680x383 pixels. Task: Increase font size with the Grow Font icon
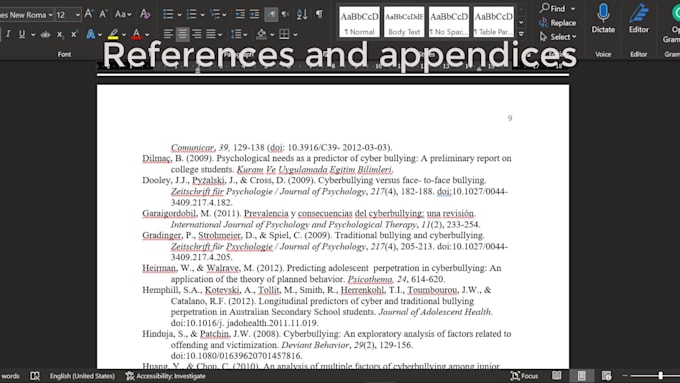(x=88, y=14)
